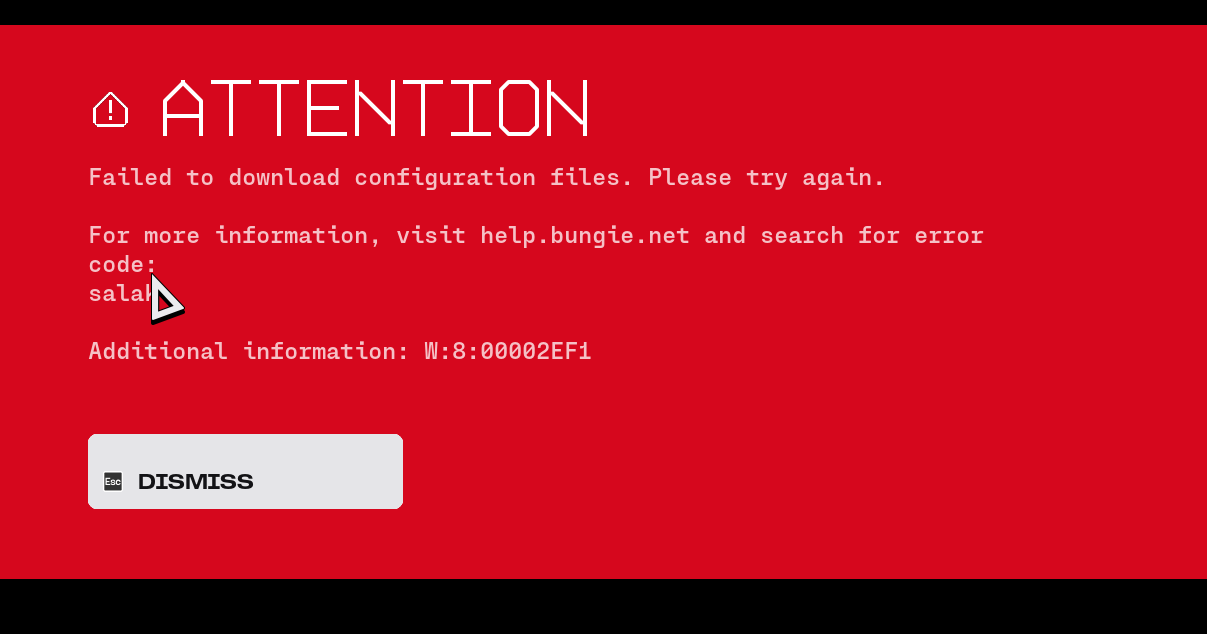Click the black bar above the red dialog
The height and width of the screenshot is (634, 1207).
[603, 12]
